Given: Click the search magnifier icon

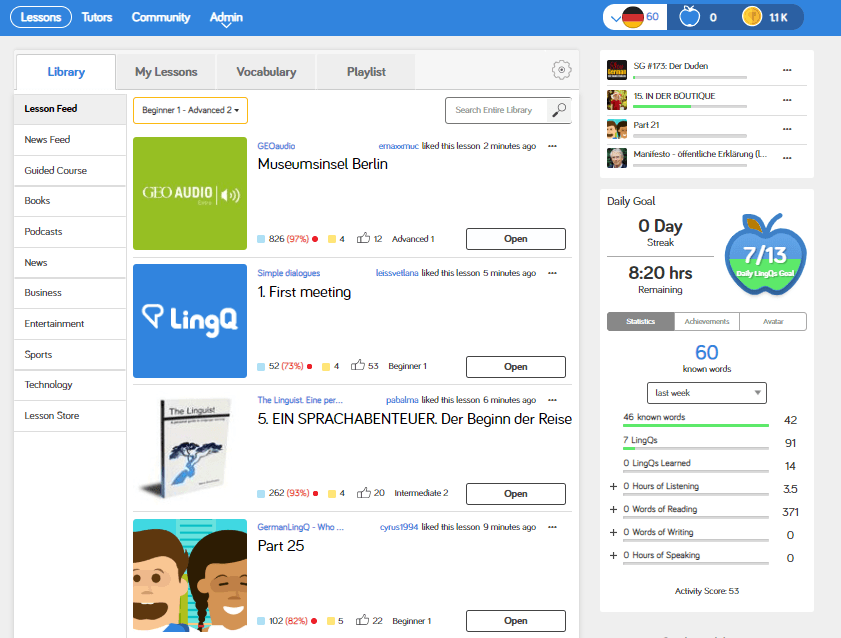Looking at the screenshot, I should point(559,110).
